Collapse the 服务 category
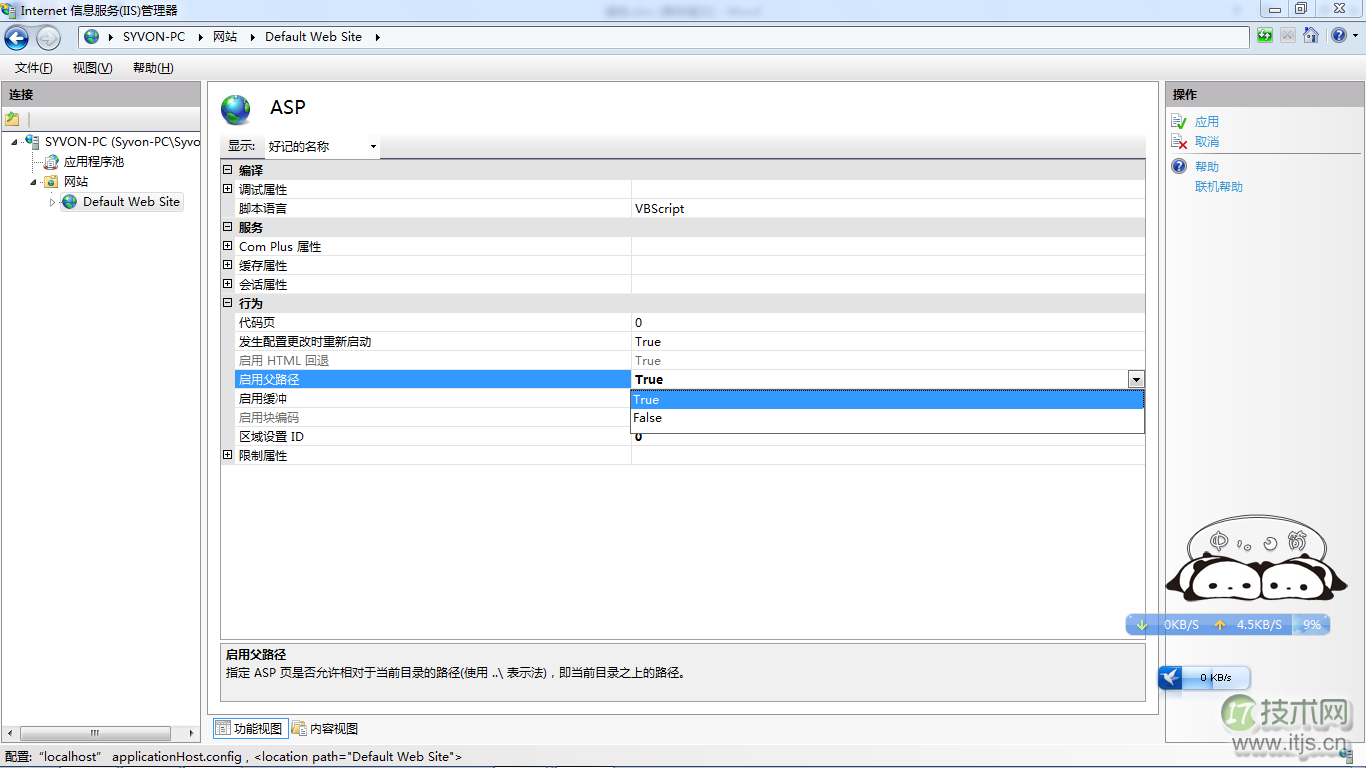The width and height of the screenshot is (1366, 768). 228,227
